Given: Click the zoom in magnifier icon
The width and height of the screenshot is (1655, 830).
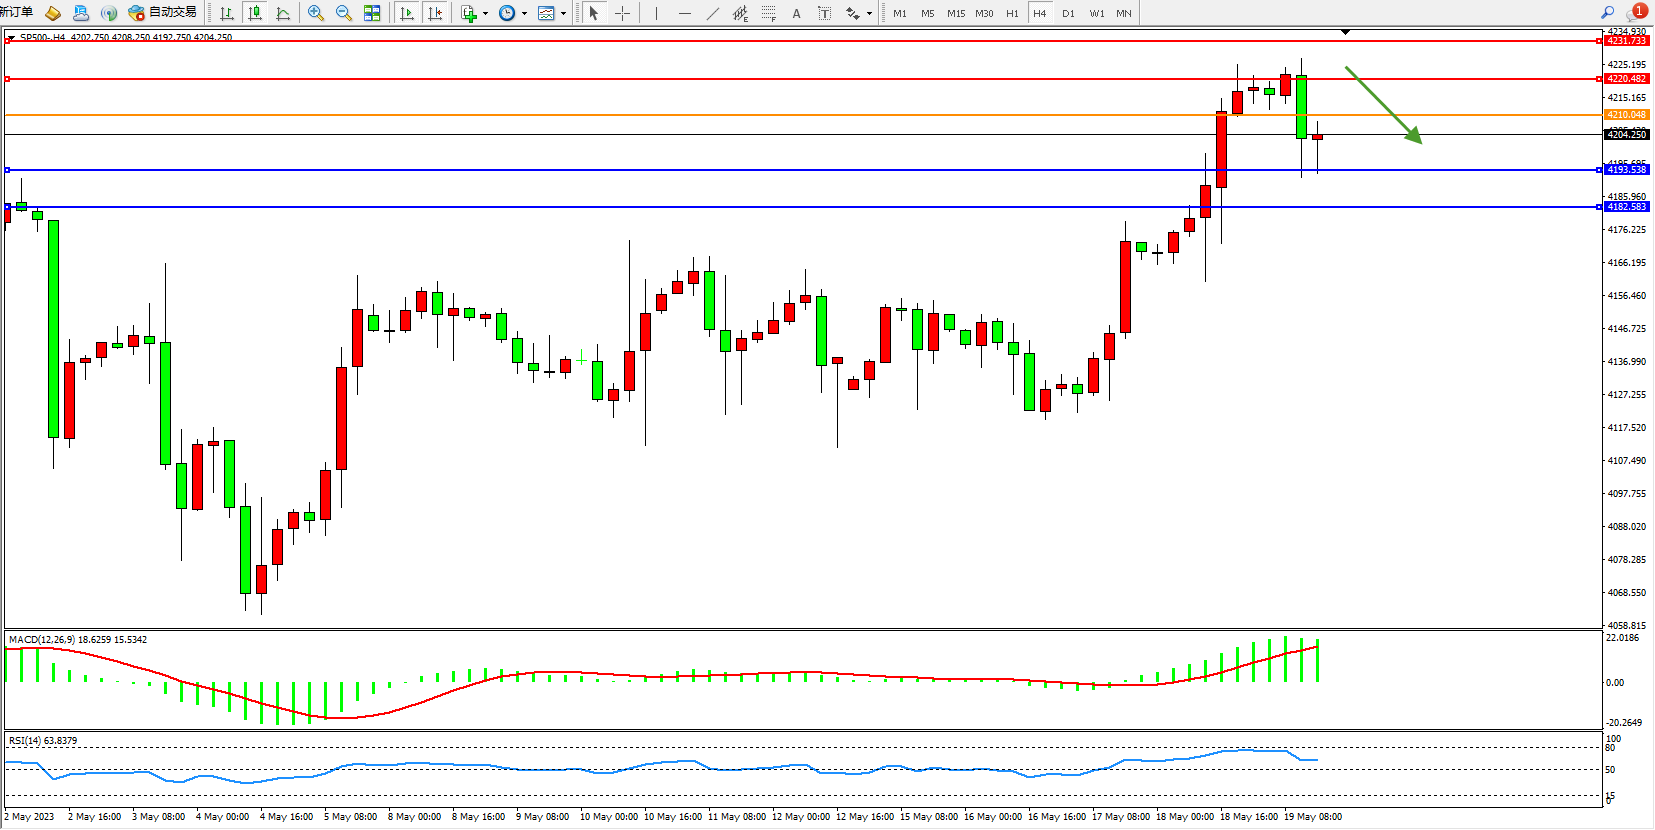Looking at the screenshot, I should (x=316, y=13).
